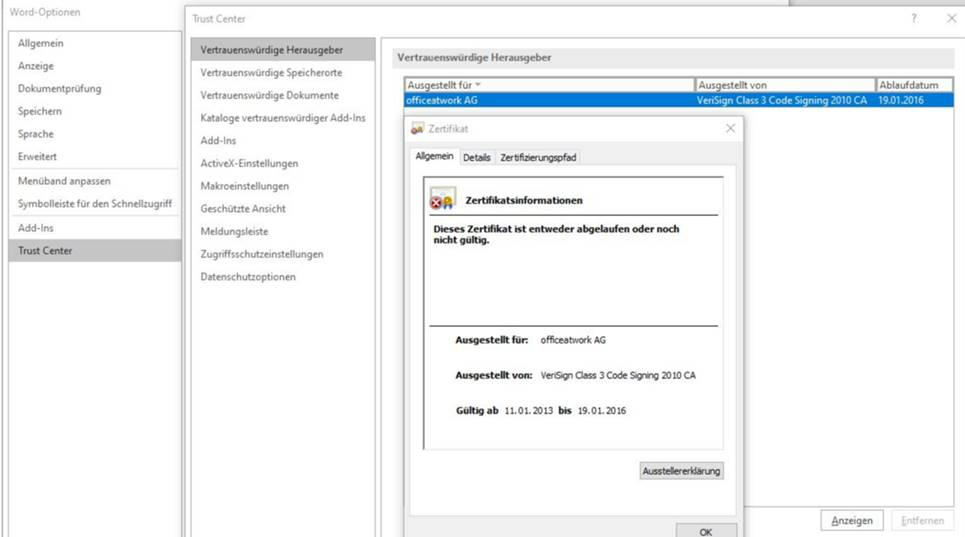This screenshot has height=537, width=965.
Task: Click the invalid certificate warning icon
Action: (x=442, y=199)
